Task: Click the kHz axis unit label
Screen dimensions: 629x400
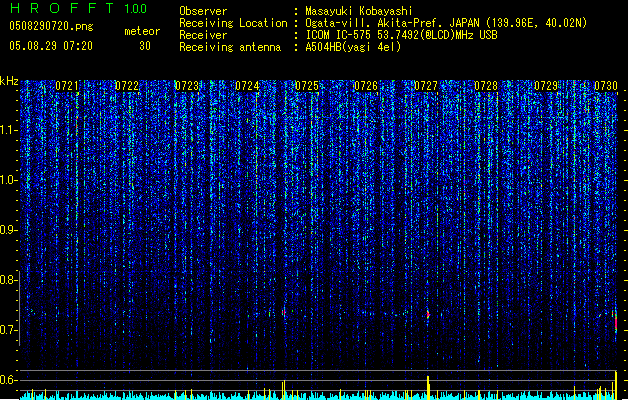Action: pos(9,81)
